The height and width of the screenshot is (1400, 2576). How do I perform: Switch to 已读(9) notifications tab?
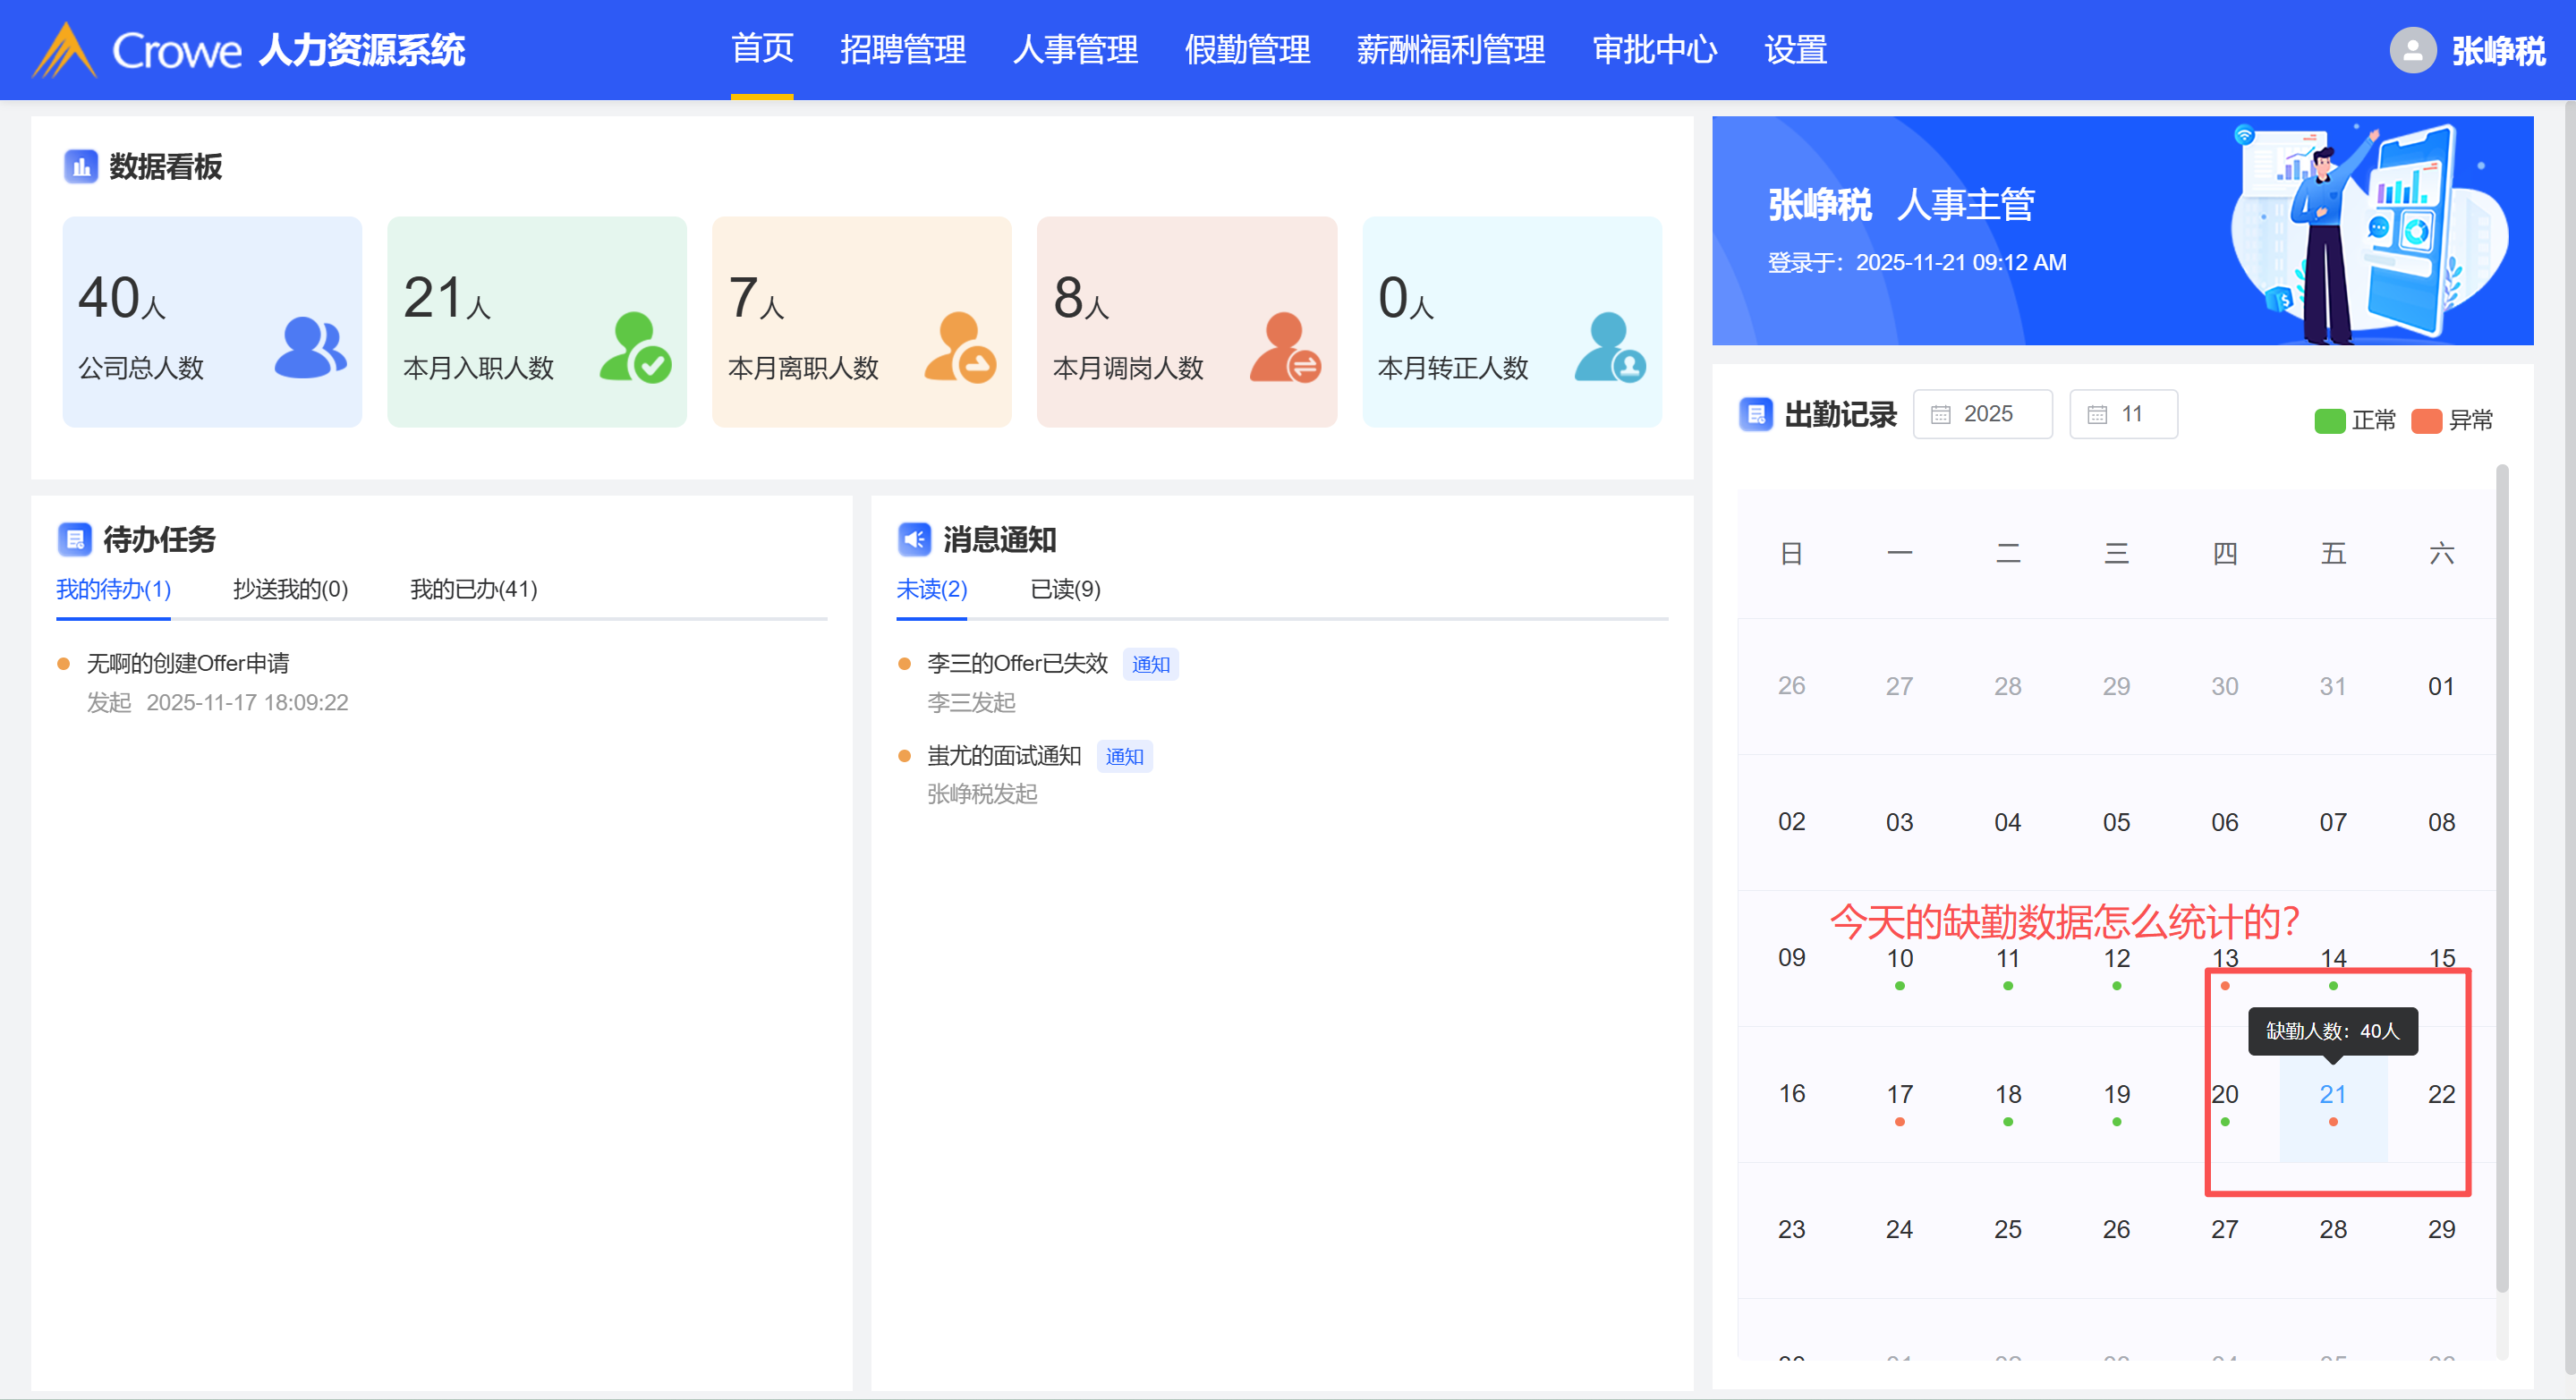[x=1065, y=589]
